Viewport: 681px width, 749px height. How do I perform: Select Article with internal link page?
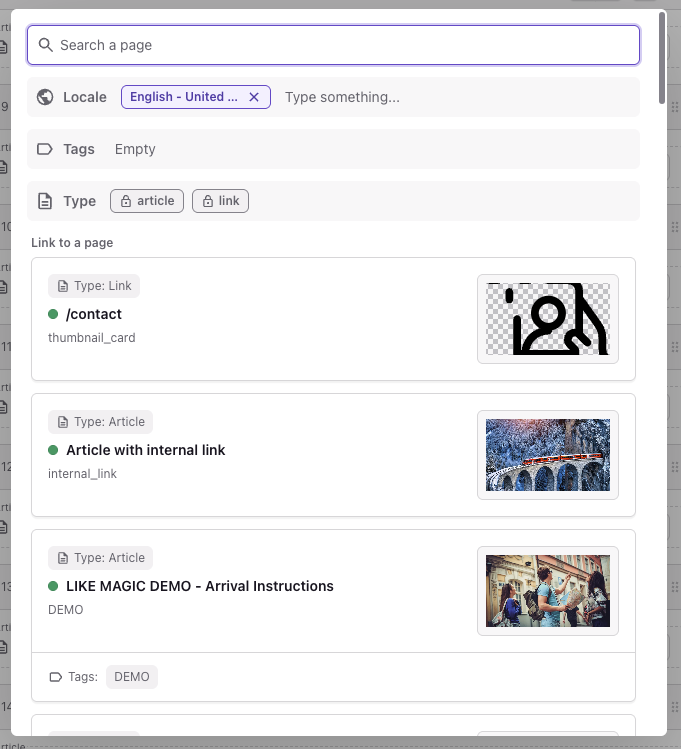[x=333, y=455]
